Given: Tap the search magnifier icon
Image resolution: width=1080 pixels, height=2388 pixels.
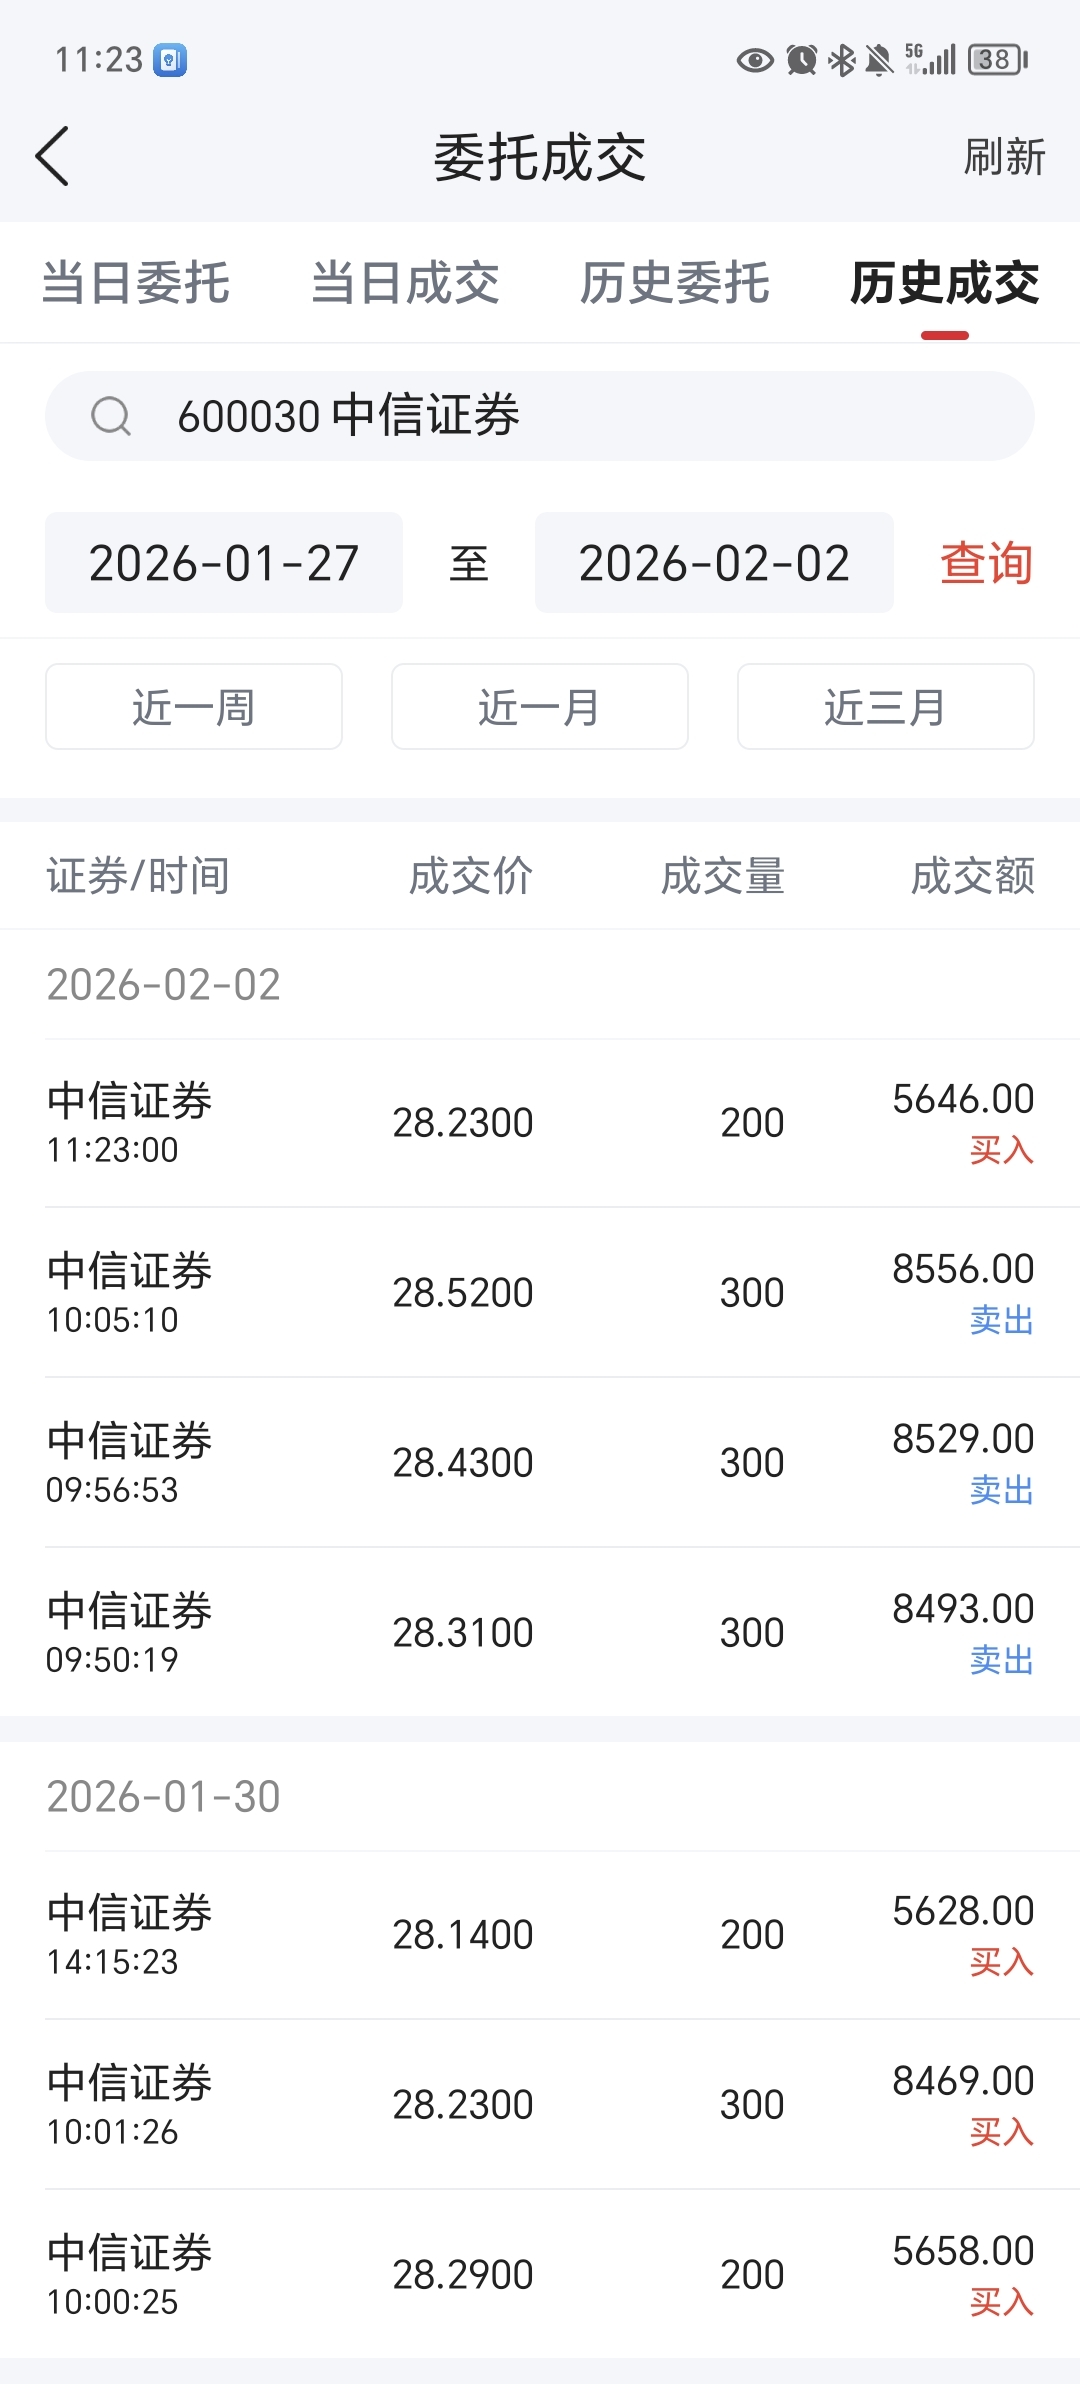Looking at the screenshot, I should pos(110,416).
